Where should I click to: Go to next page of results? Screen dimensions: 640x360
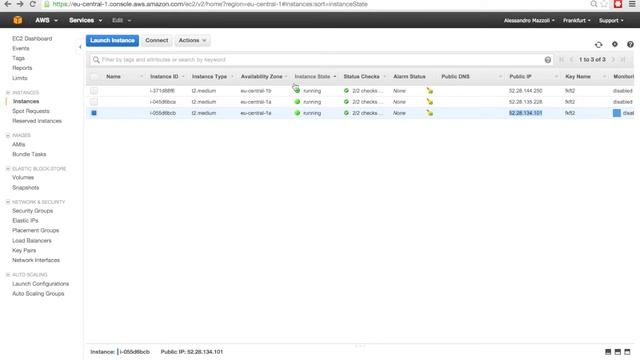pyautogui.click(x=613, y=60)
